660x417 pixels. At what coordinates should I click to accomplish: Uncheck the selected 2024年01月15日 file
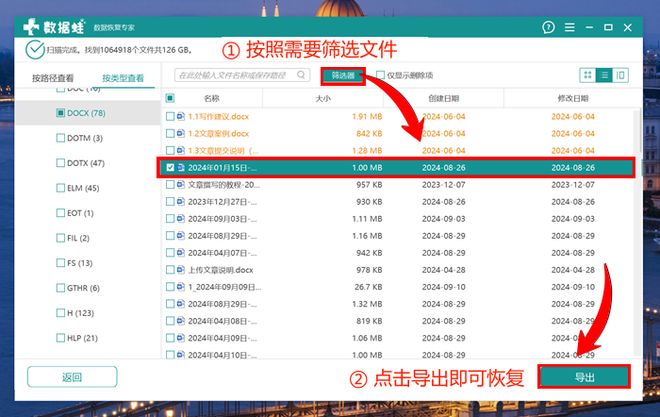(x=170, y=167)
